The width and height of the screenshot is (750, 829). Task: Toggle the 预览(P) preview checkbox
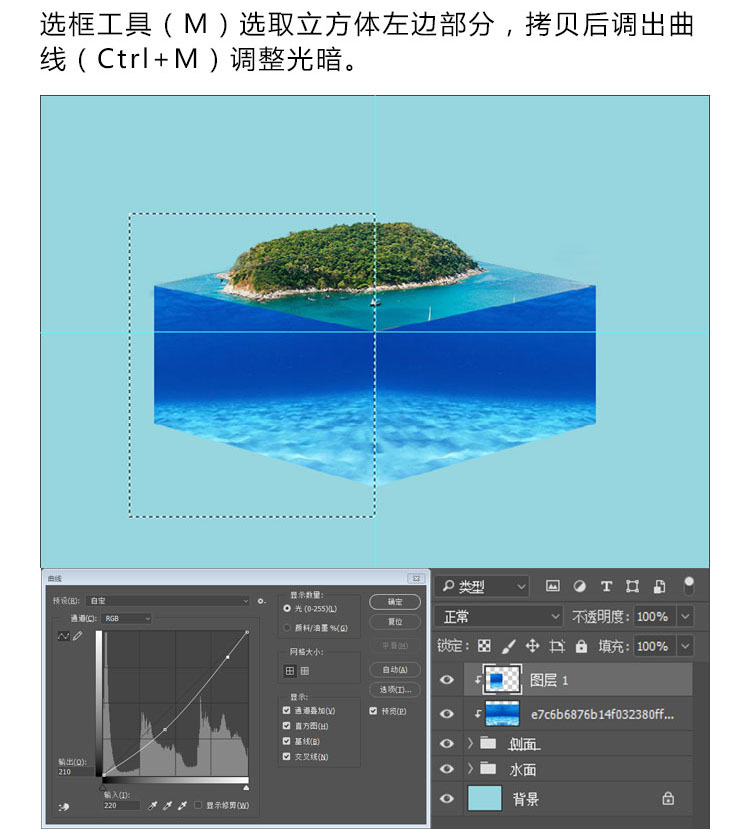point(373,711)
